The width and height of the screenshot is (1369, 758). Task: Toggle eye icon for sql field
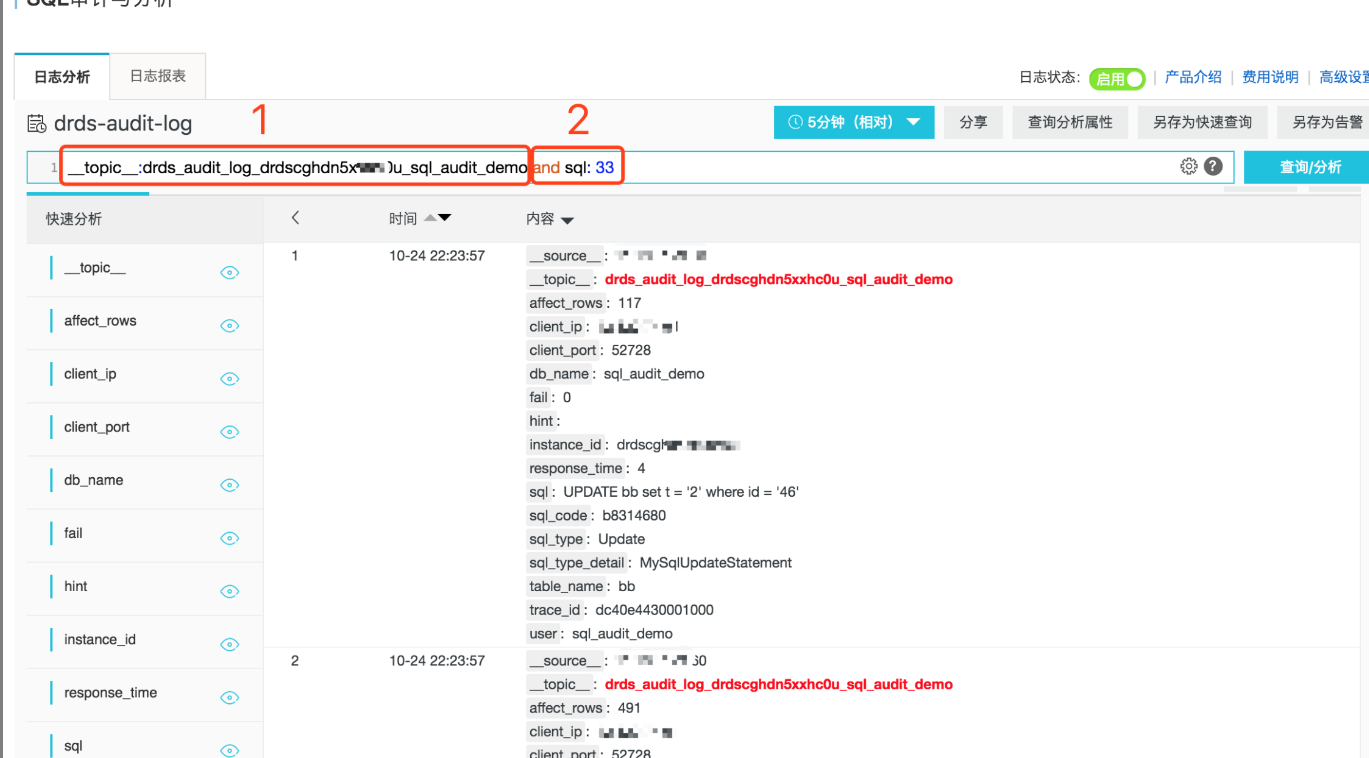230,750
